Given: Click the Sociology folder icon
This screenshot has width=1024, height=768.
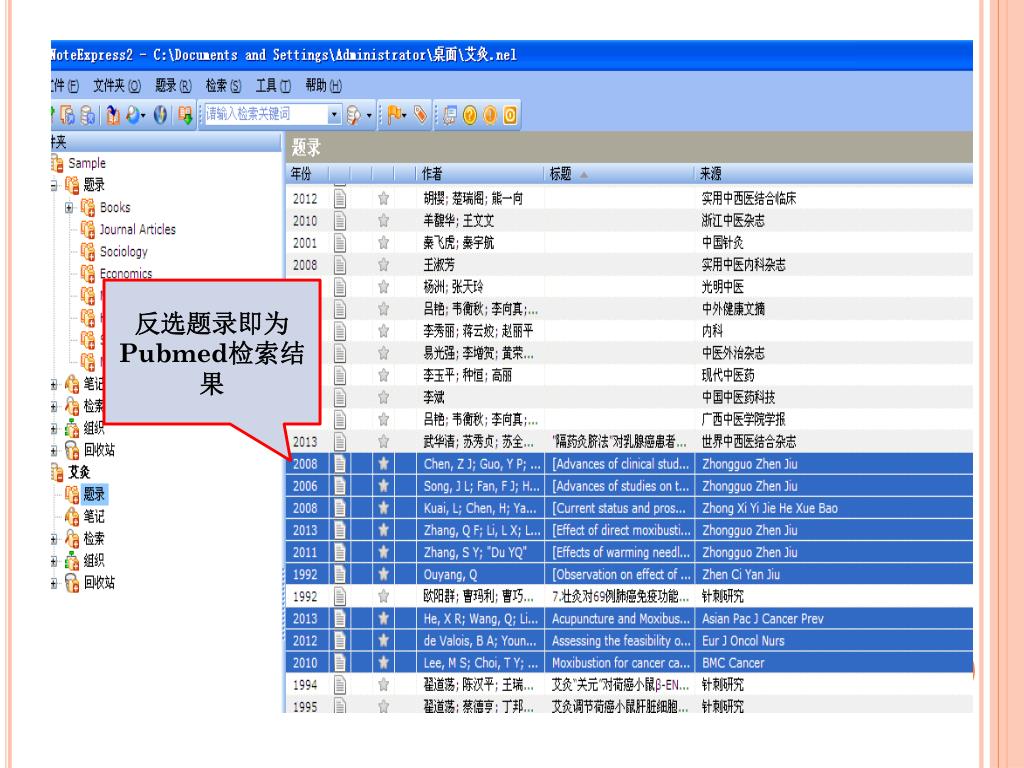Looking at the screenshot, I should [x=88, y=251].
